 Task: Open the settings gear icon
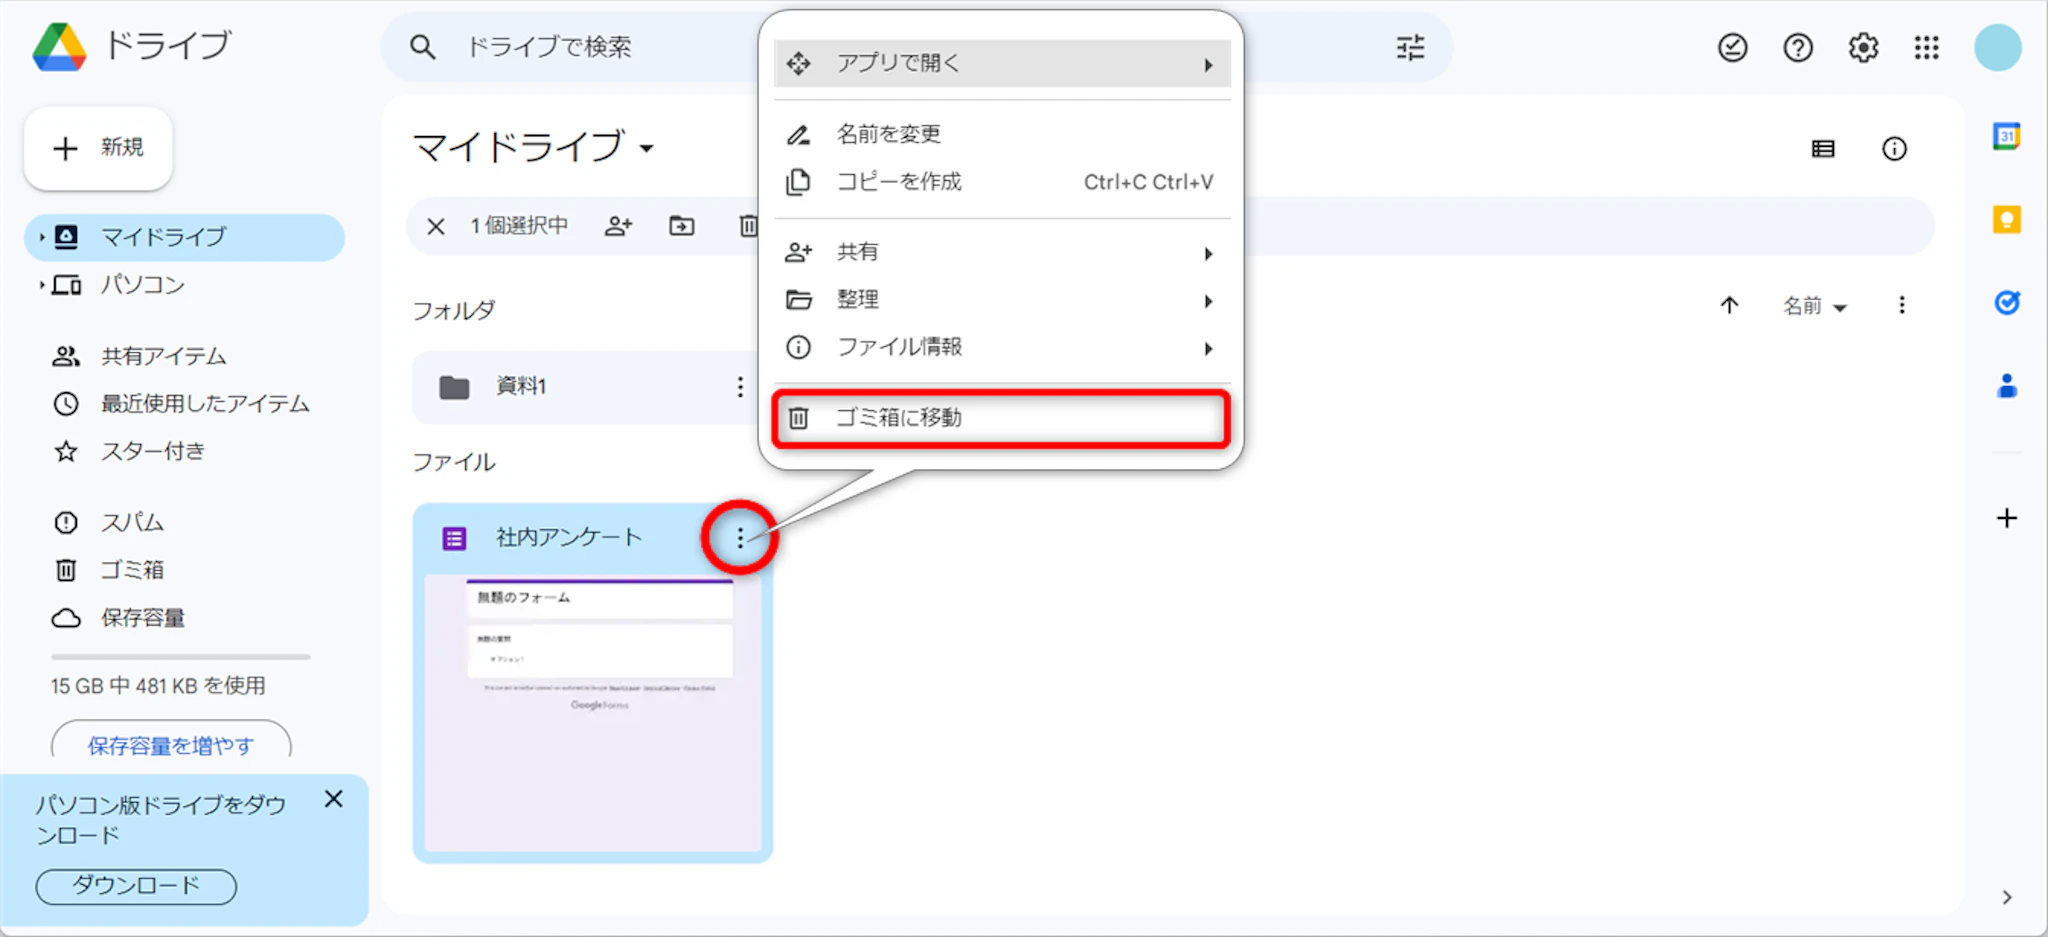1862,47
